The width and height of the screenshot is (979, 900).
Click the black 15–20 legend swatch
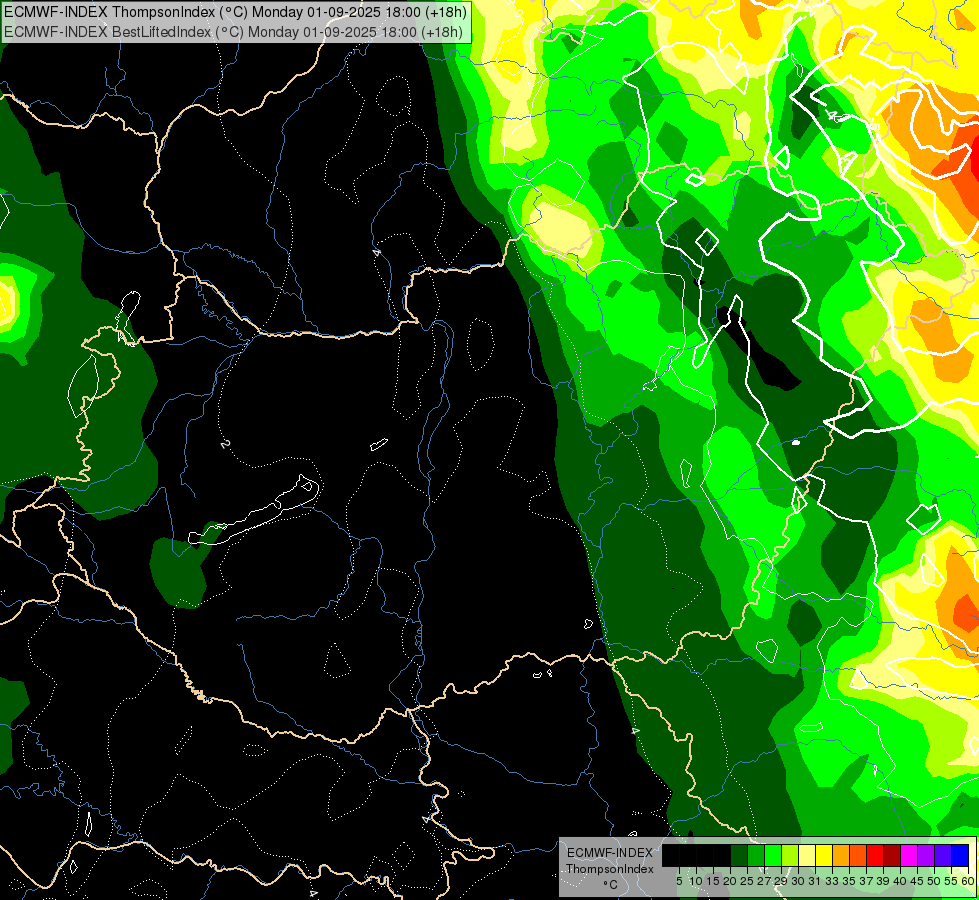point(722,855)
